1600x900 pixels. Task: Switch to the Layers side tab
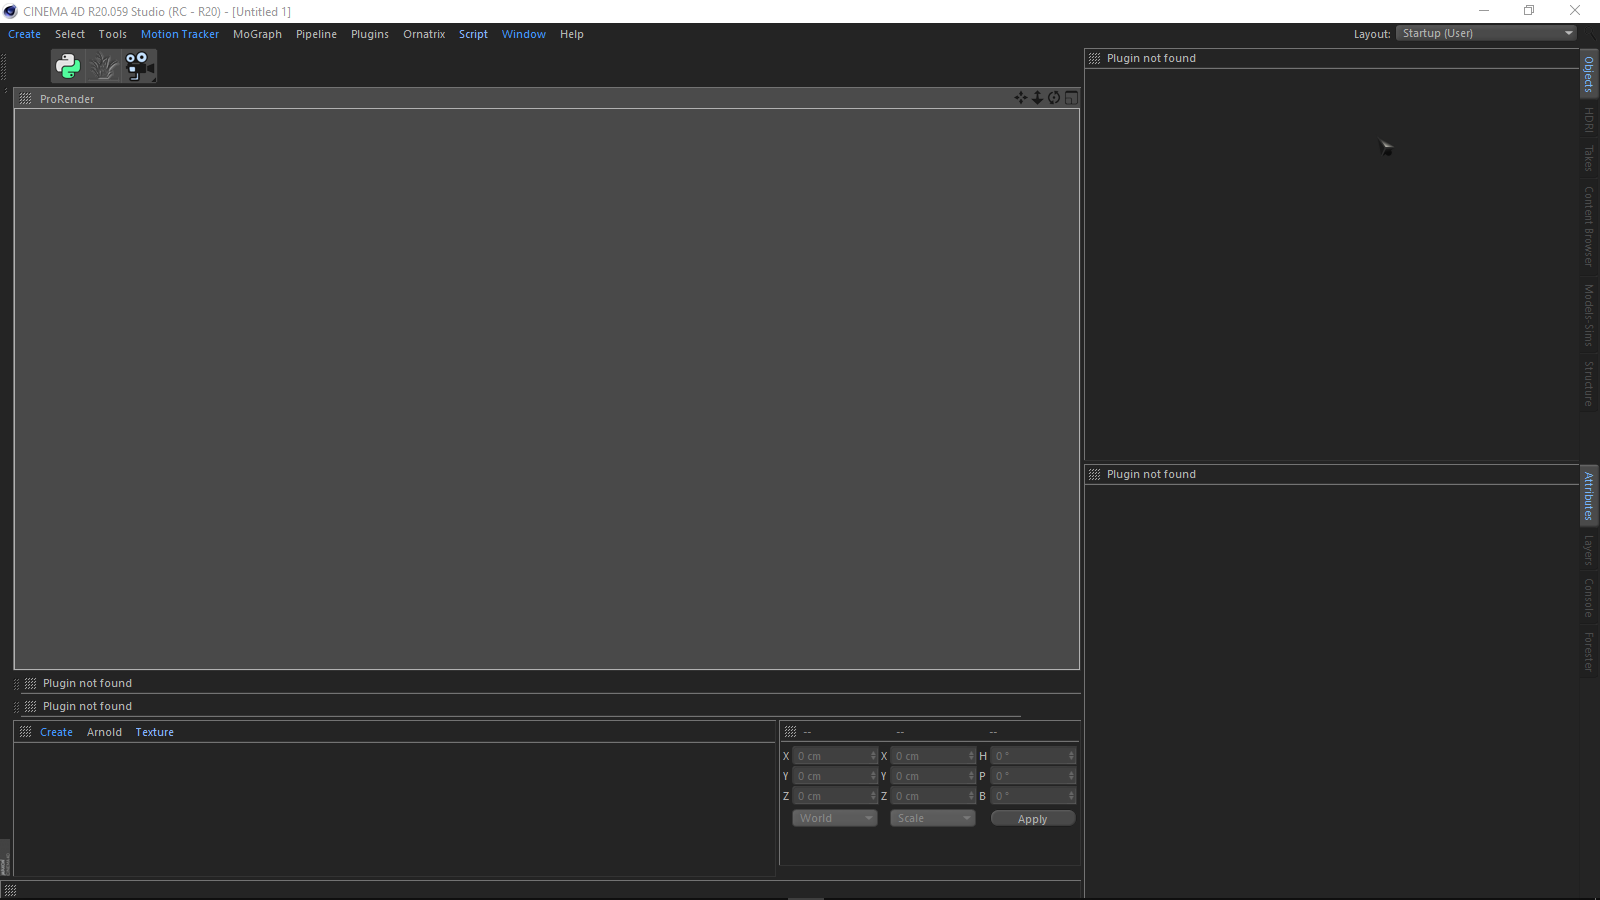(x=1589, y=550)
